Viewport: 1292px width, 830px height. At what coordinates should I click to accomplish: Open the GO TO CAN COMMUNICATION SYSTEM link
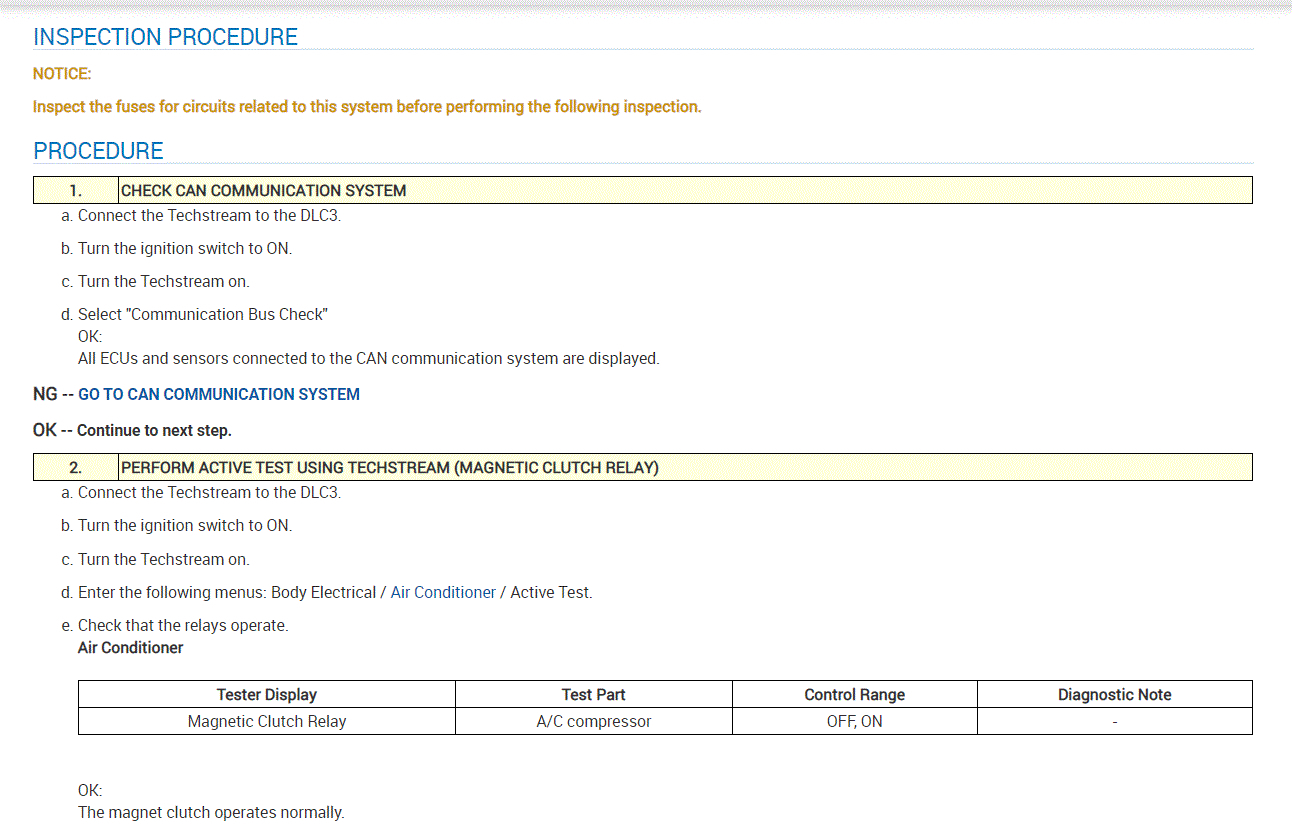[218, 394]
